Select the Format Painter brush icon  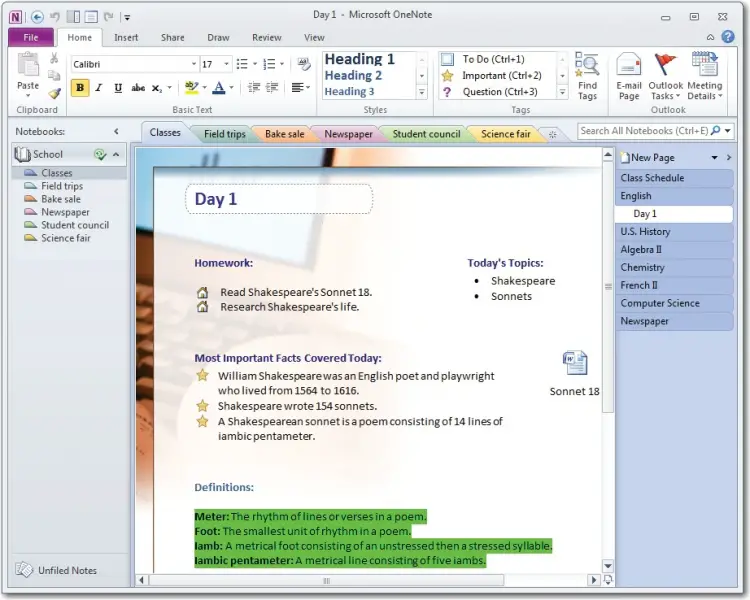tap(55, 93)
